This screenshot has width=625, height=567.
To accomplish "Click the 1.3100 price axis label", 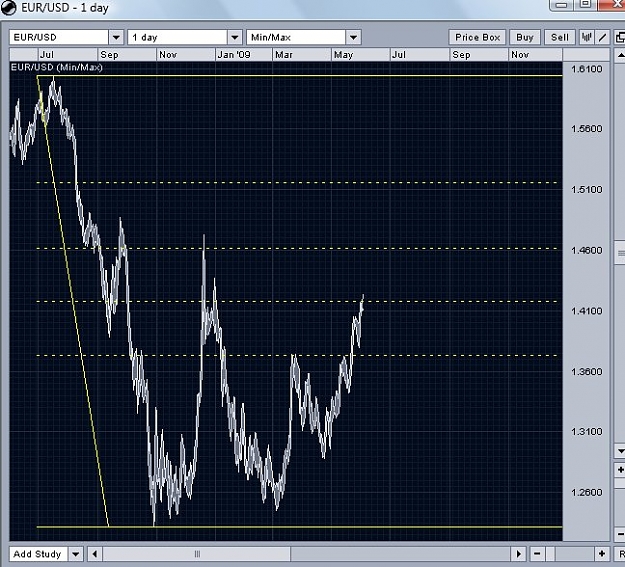I will (x=587, y=431).
